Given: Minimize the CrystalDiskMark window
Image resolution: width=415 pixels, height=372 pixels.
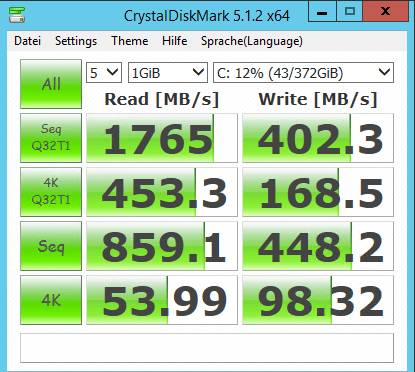Looking at the screenshot, I should coord(322,12).
